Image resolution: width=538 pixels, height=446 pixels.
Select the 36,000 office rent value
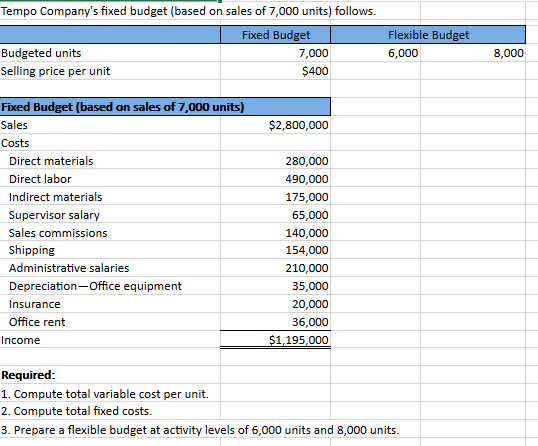[x=276, y=322]
